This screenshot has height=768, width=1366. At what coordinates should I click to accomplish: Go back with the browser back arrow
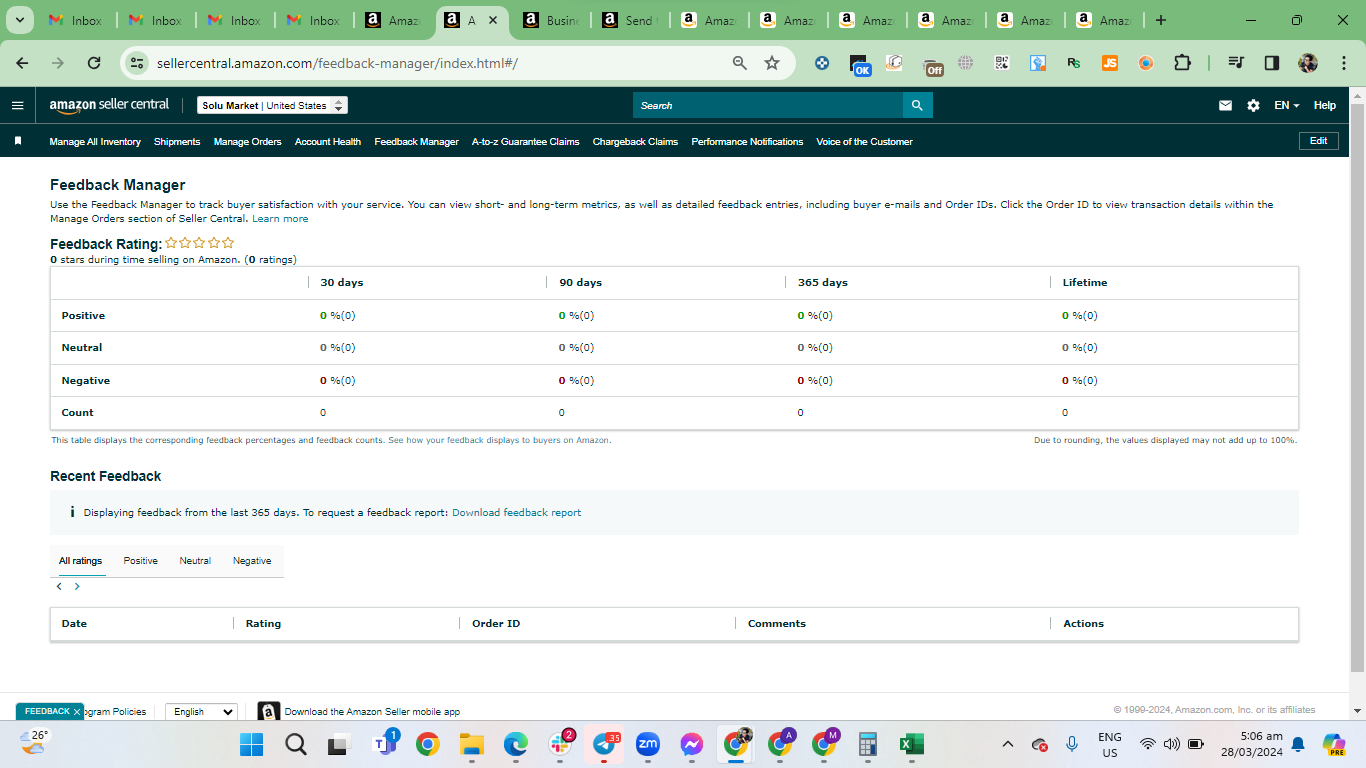pos(22,63)
